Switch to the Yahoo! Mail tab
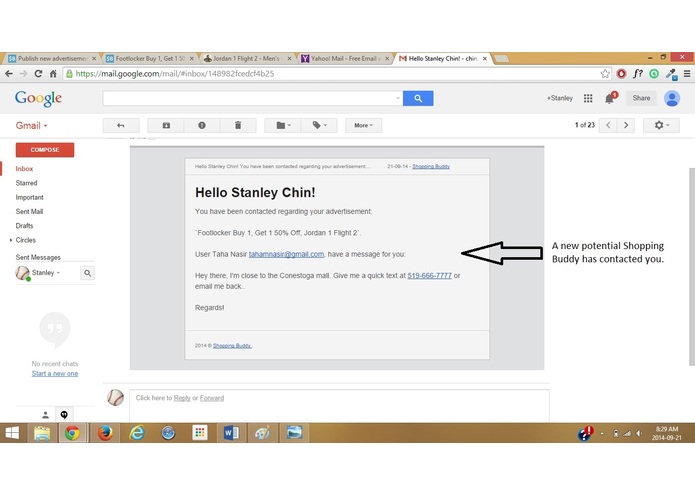This screenshot has width=695, height=494. point(345,58)
